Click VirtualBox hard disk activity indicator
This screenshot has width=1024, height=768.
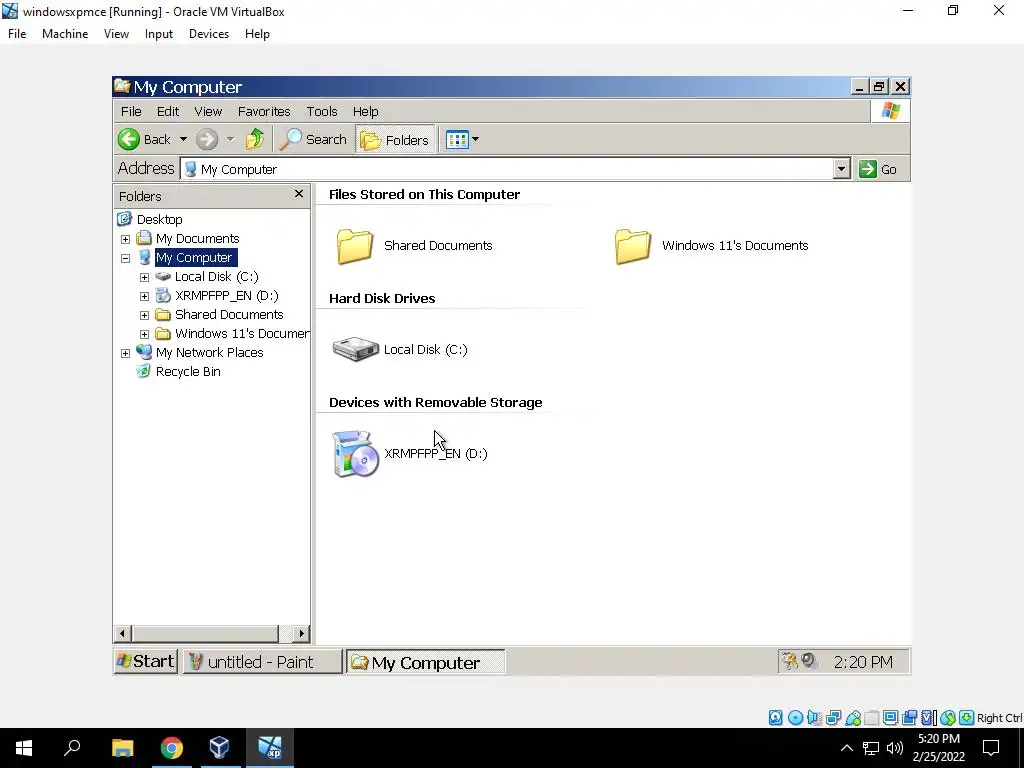click(775, 718)
